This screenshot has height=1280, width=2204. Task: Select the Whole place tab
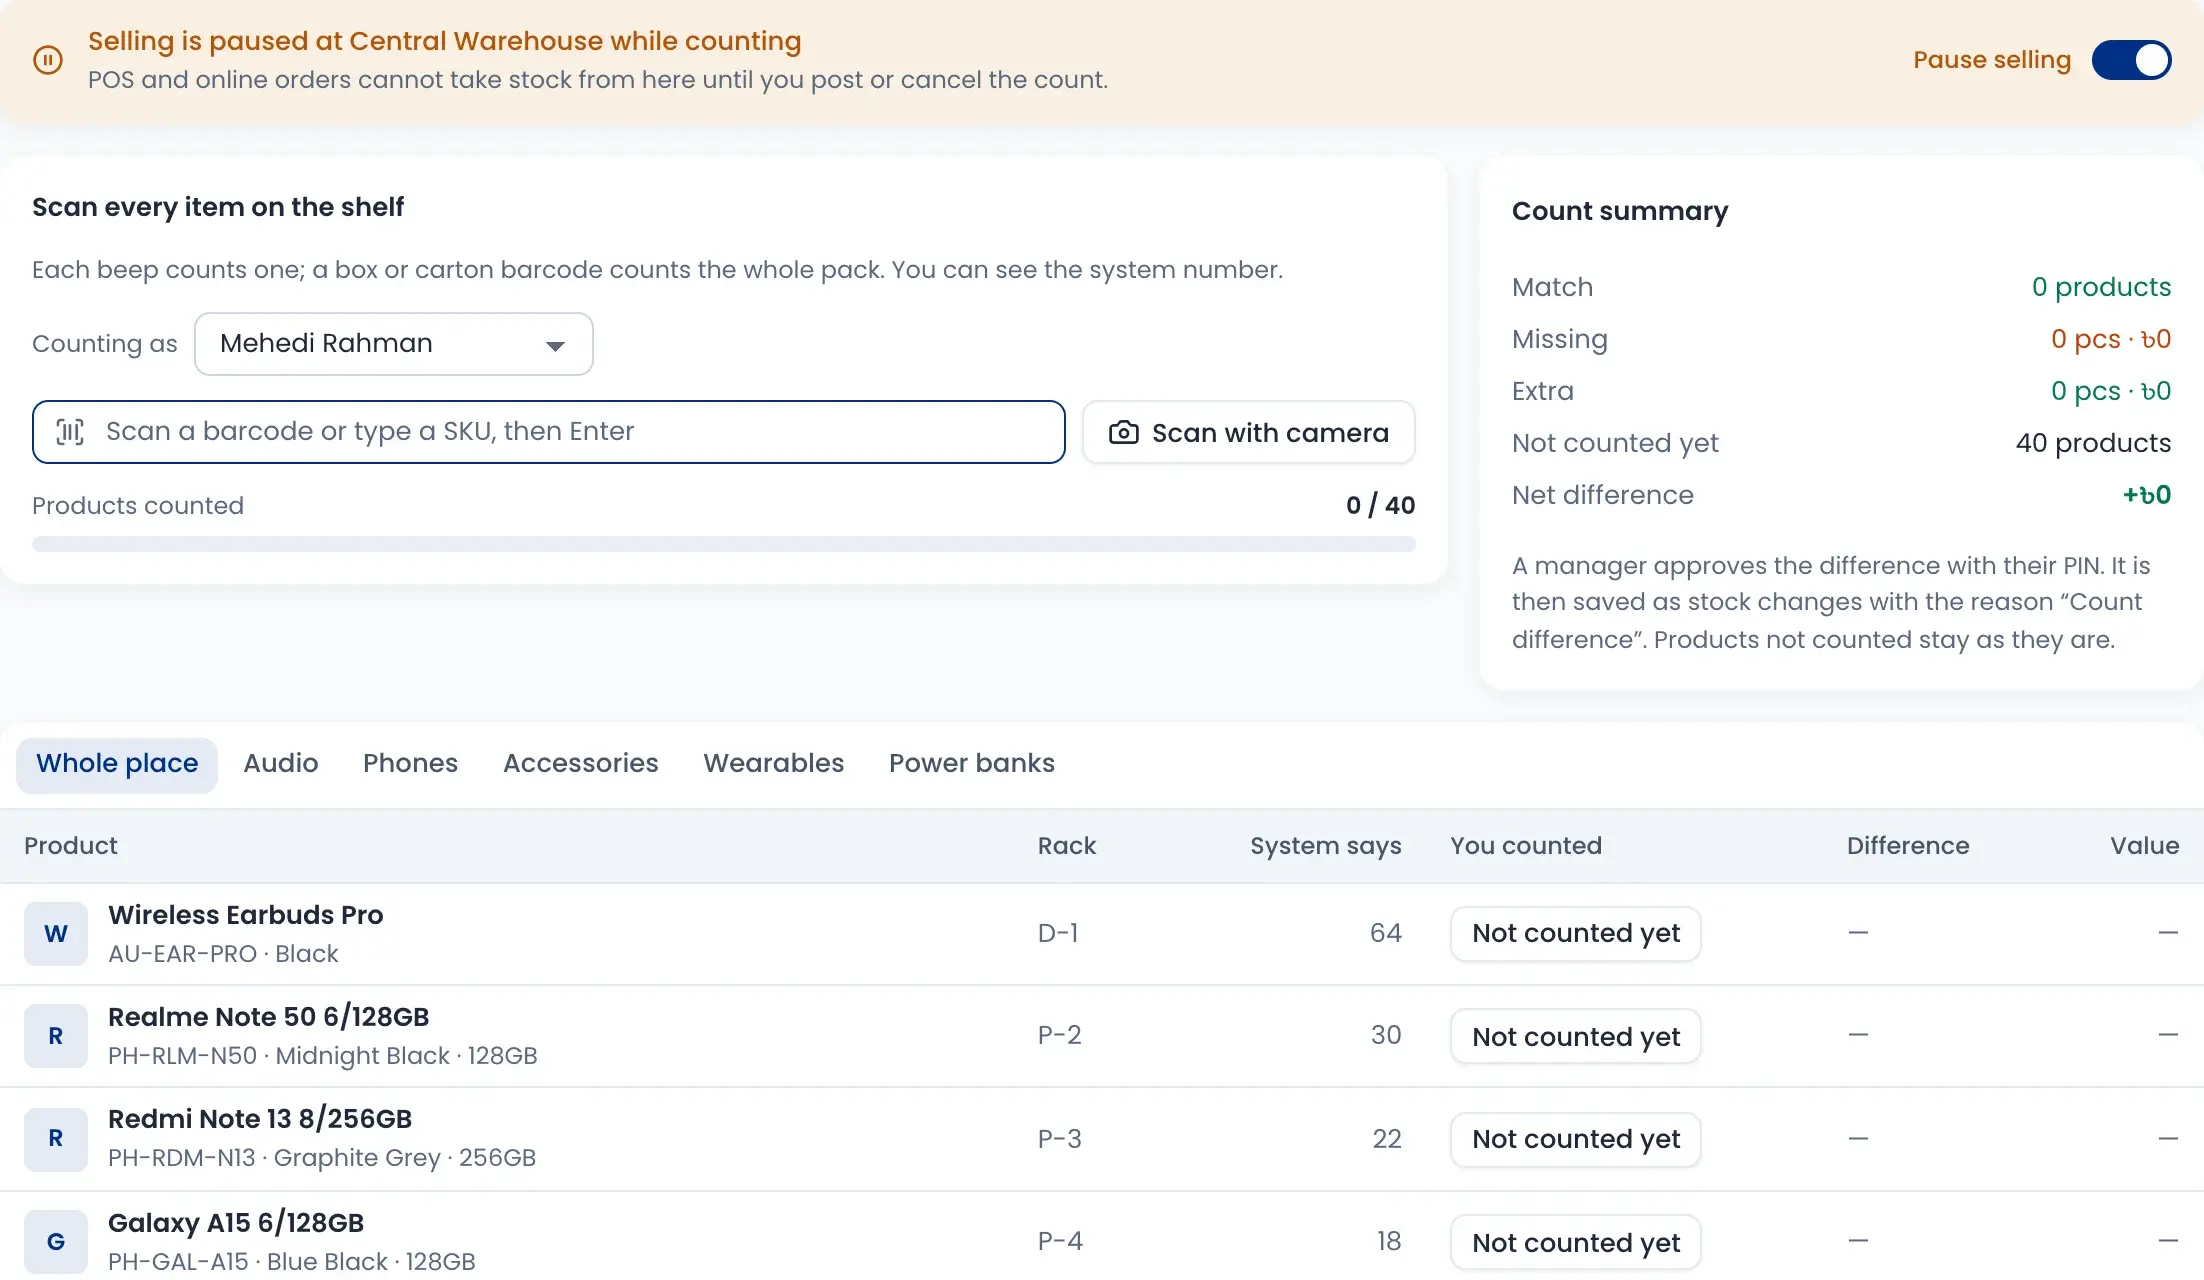[117, 764]
